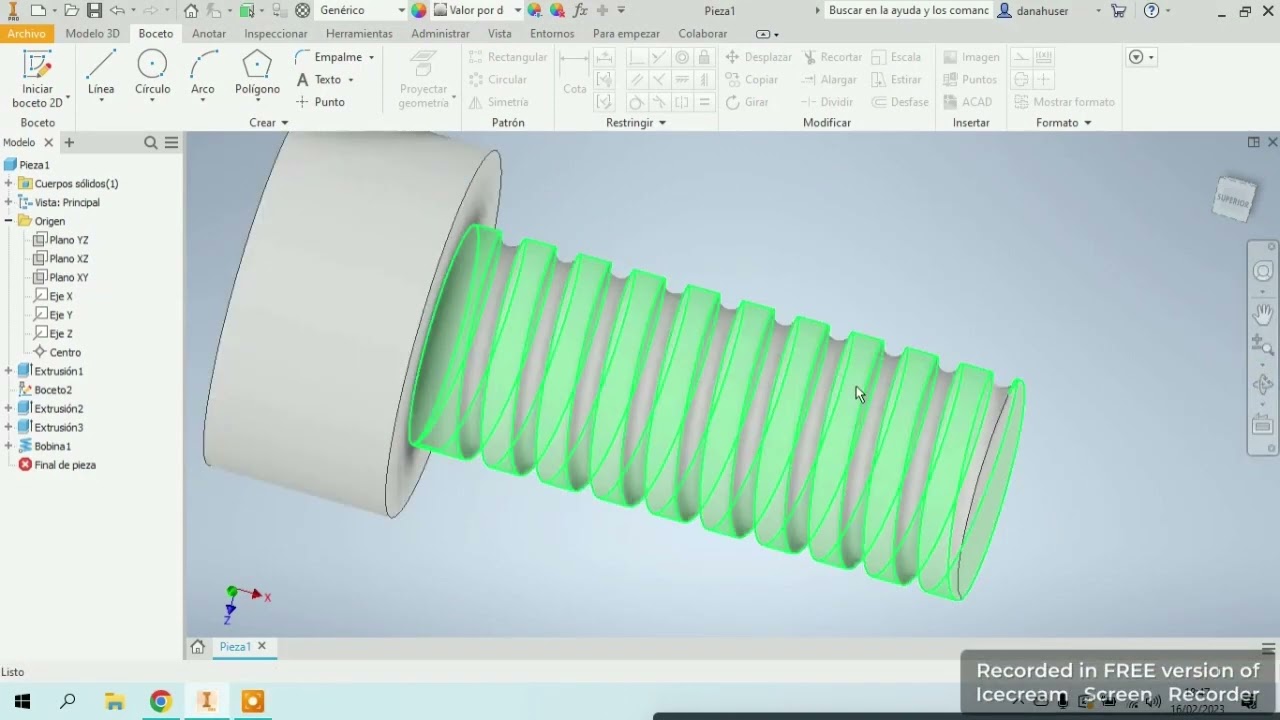
Task: Open the Herramientas ribbon tab
Action: pyautogui.click(x=359, y=34)
